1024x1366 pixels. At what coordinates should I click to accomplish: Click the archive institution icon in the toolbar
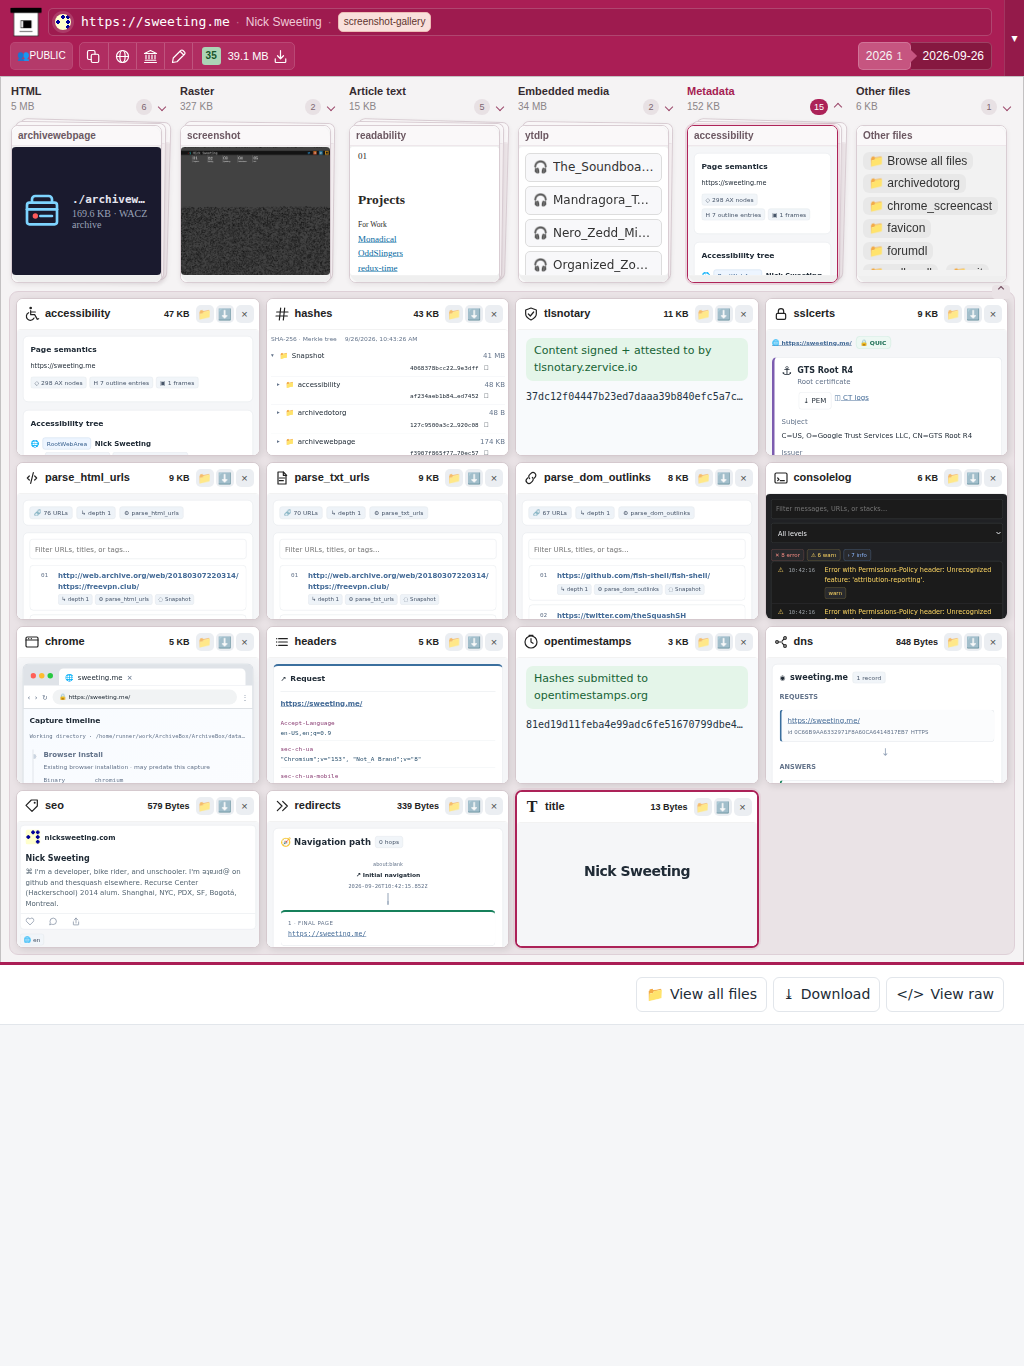point(150,56)
